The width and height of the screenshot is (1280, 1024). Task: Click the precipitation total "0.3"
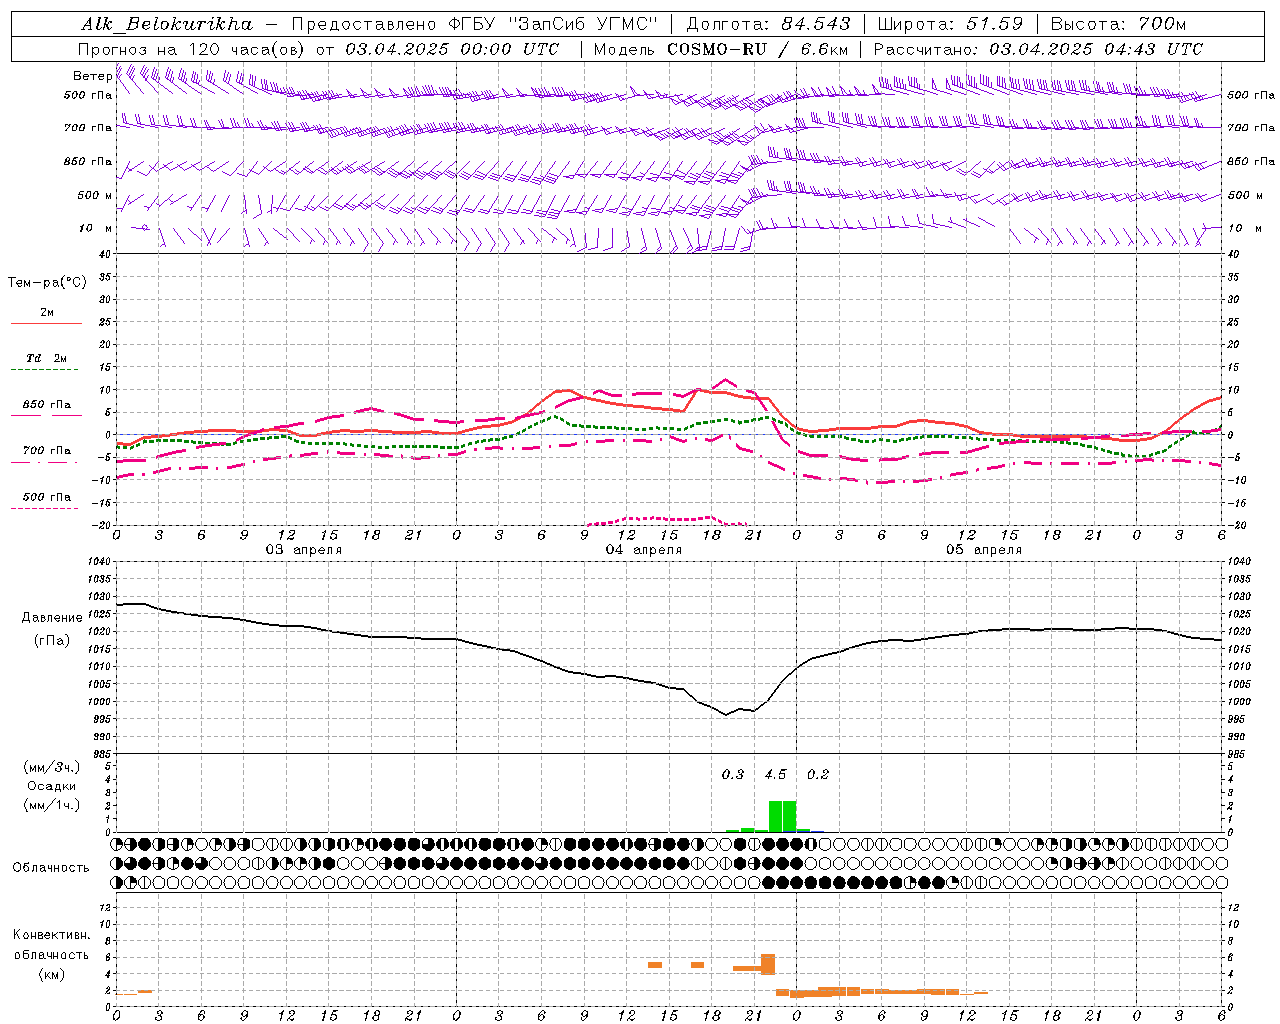(733, 774)
